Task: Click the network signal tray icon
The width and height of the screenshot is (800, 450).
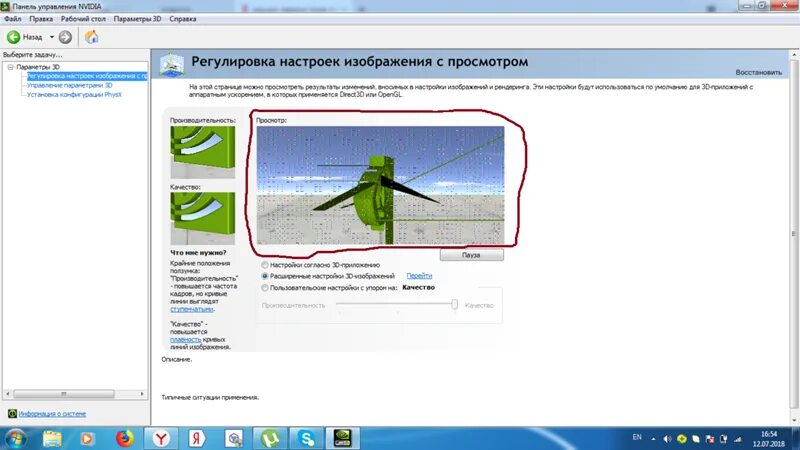Action: (x=738, y=439)
